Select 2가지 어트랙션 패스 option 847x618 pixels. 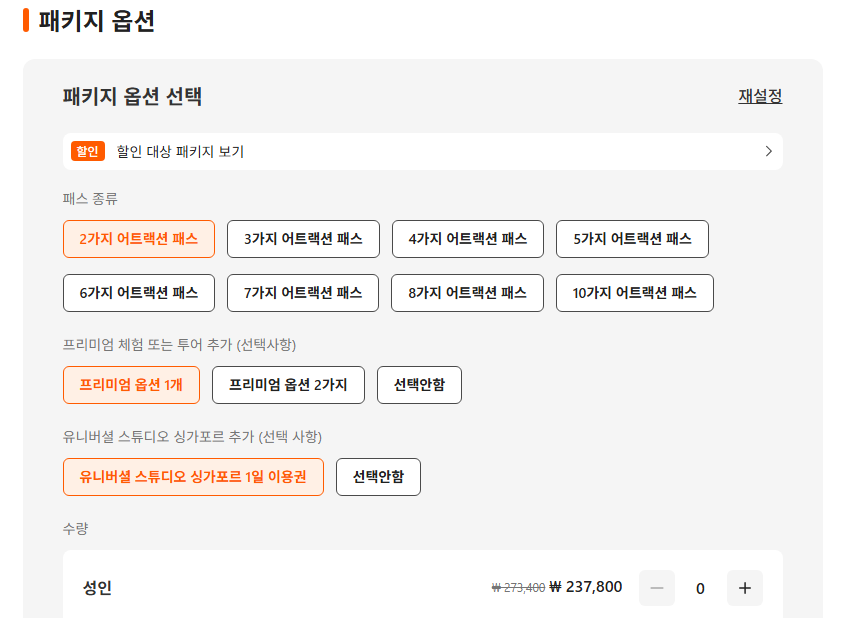pyautogui.click(x=139, y=239)
